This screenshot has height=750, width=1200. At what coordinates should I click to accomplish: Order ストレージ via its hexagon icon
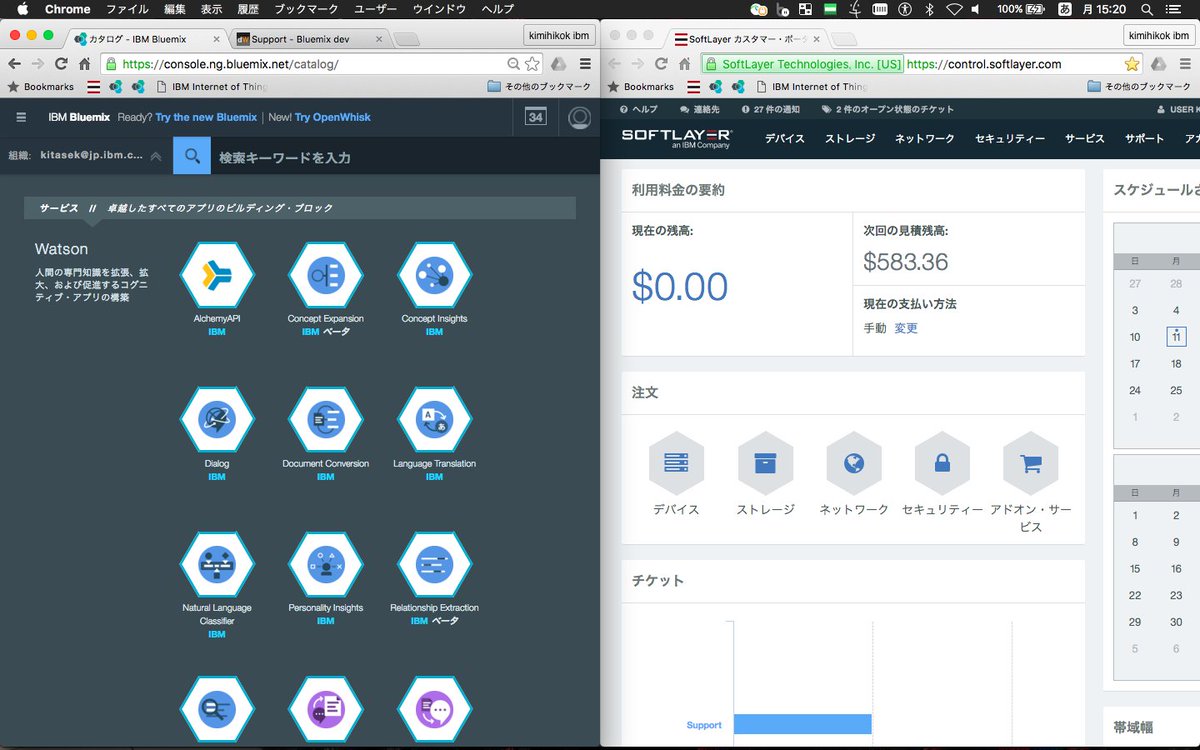pos(765,463)
